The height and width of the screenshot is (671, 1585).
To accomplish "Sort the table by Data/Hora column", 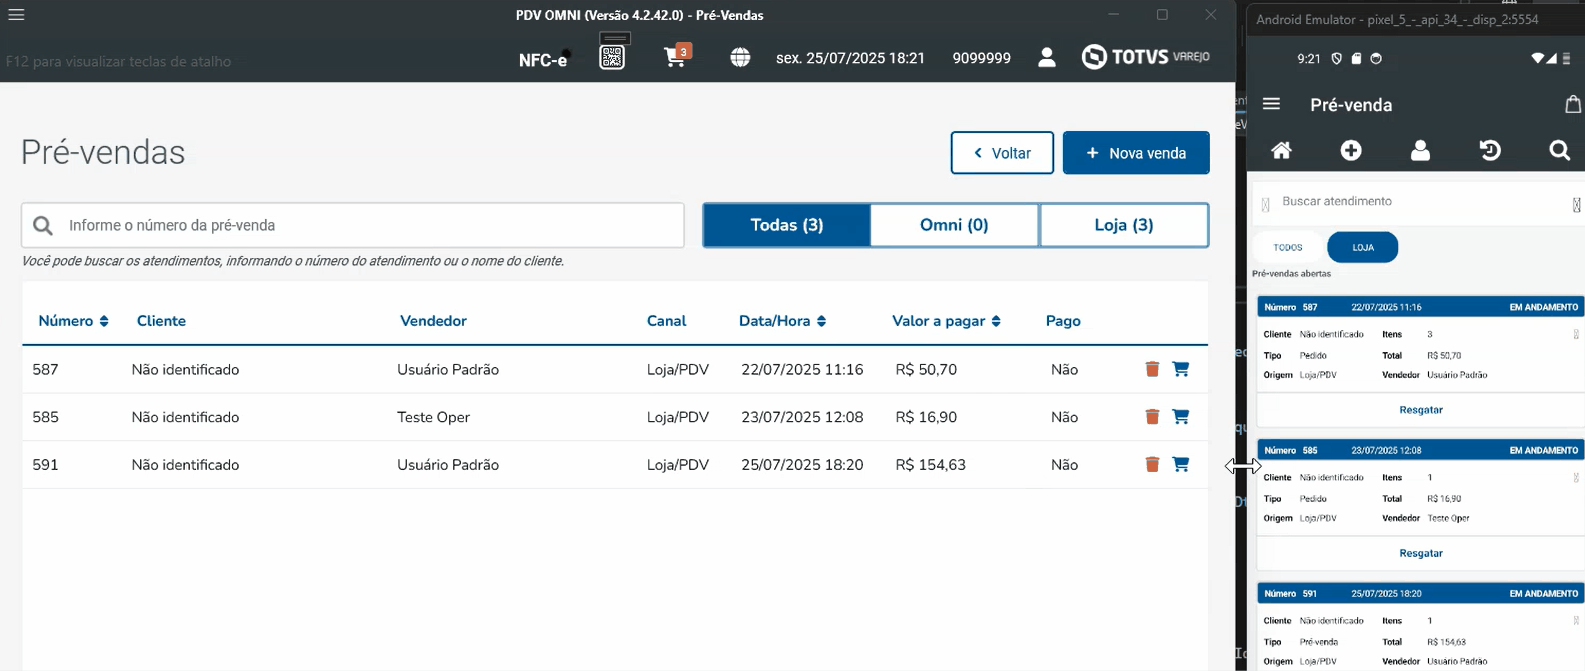I will pos(782,321).
